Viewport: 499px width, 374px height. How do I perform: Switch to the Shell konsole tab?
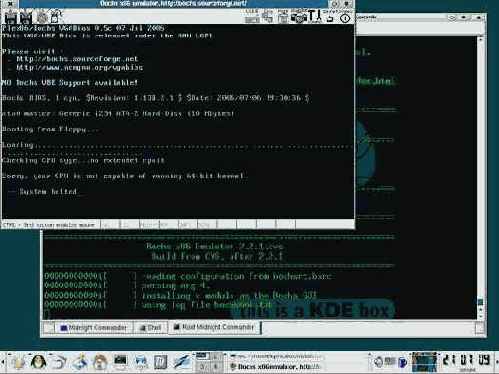click(x=150, y=328)
